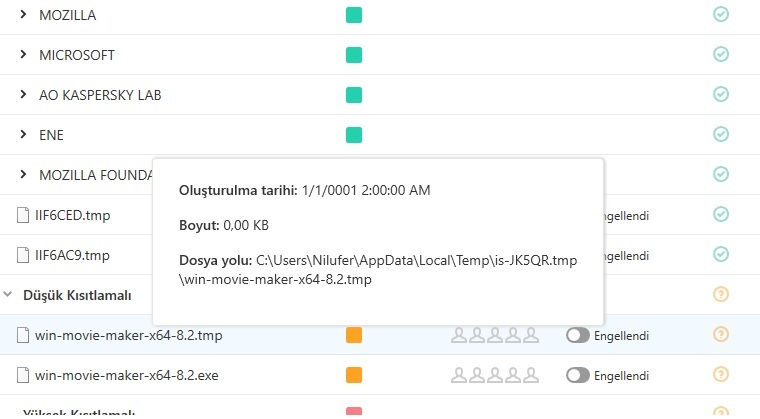Toggle the block switch for win-movie-maker-x64-8.2.tmp
The width and height of the screenshot is (760, 419).
click(x=576, y=335)
